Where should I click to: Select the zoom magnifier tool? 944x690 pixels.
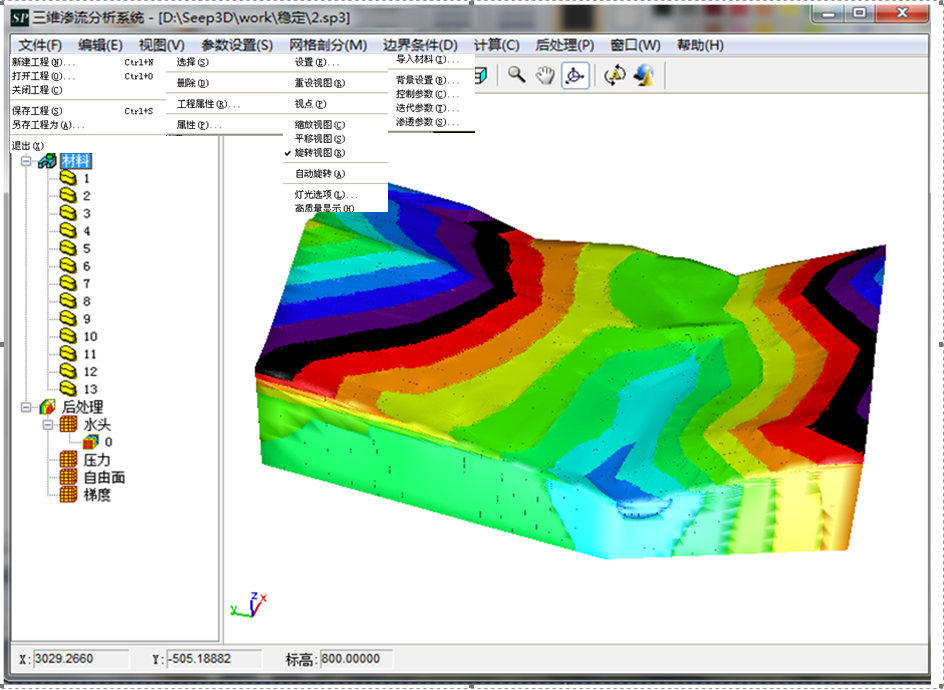point(516,76)
